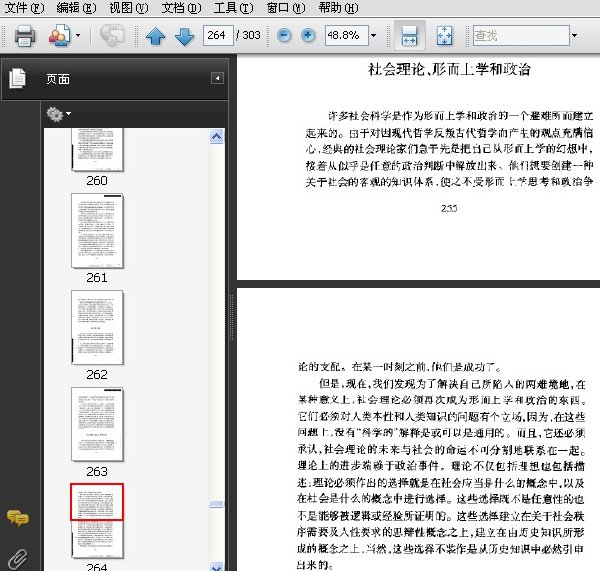Click the thumbnail scrollbar up arrow

click(x=217, y=137)
